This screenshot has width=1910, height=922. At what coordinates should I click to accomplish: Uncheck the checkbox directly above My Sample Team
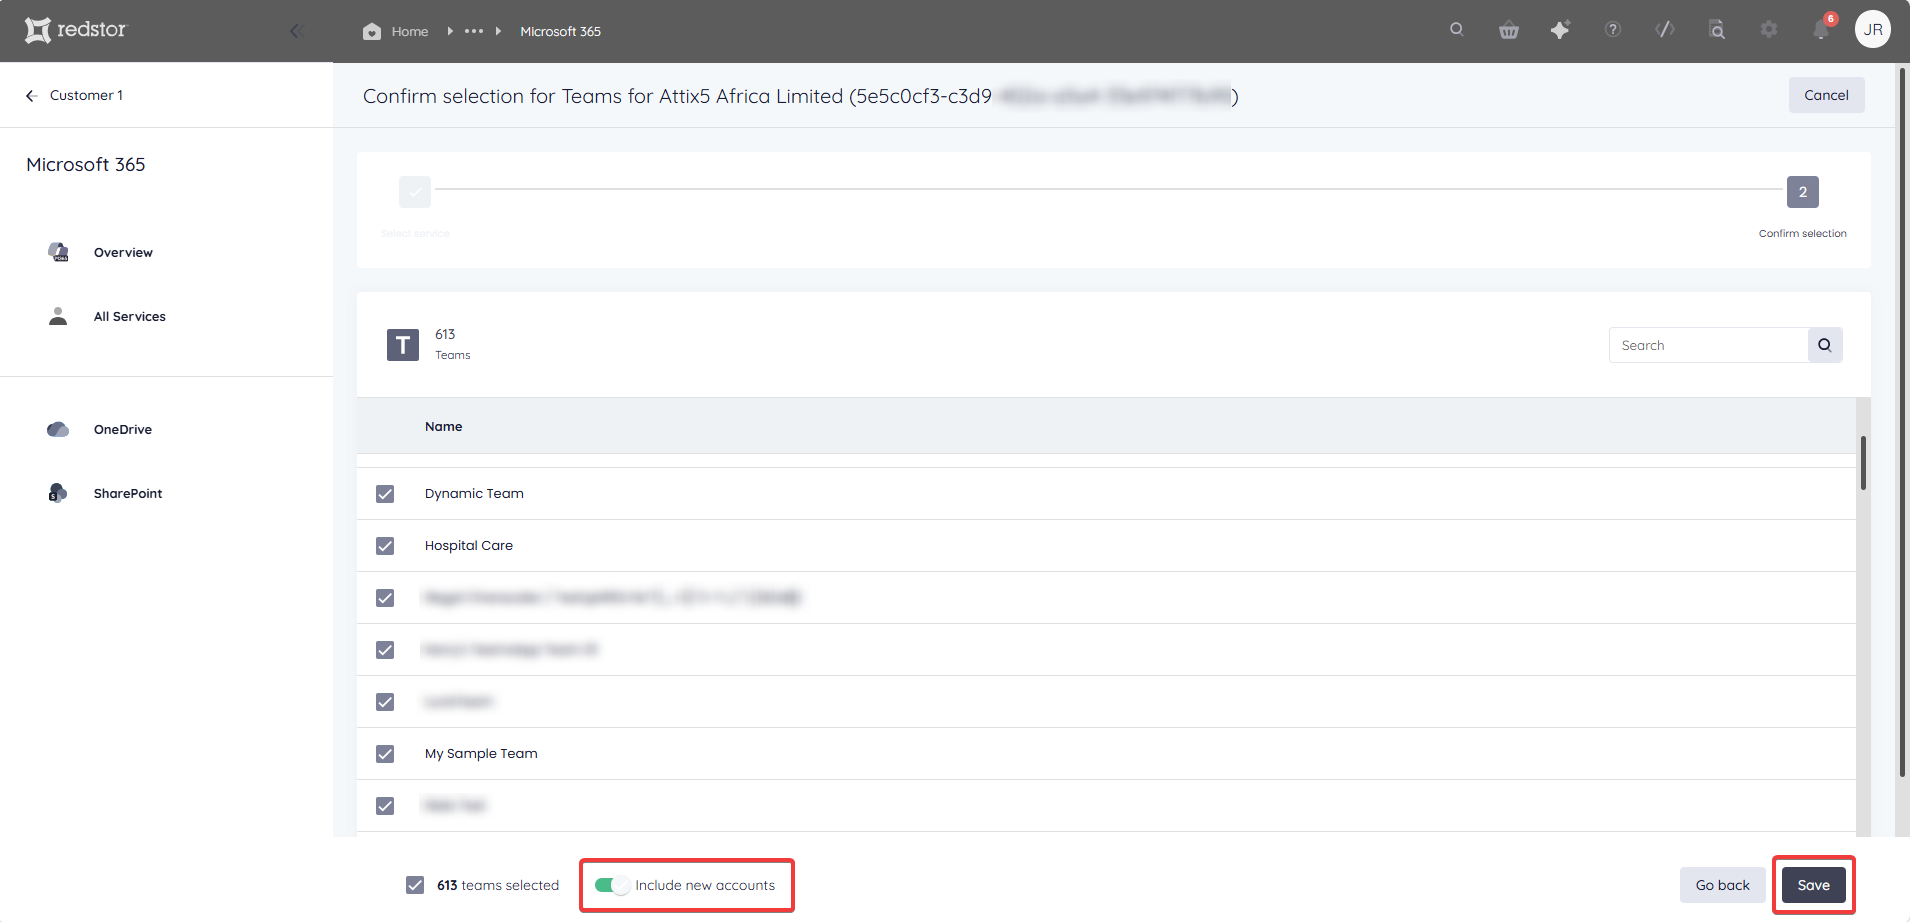(385, 702)
